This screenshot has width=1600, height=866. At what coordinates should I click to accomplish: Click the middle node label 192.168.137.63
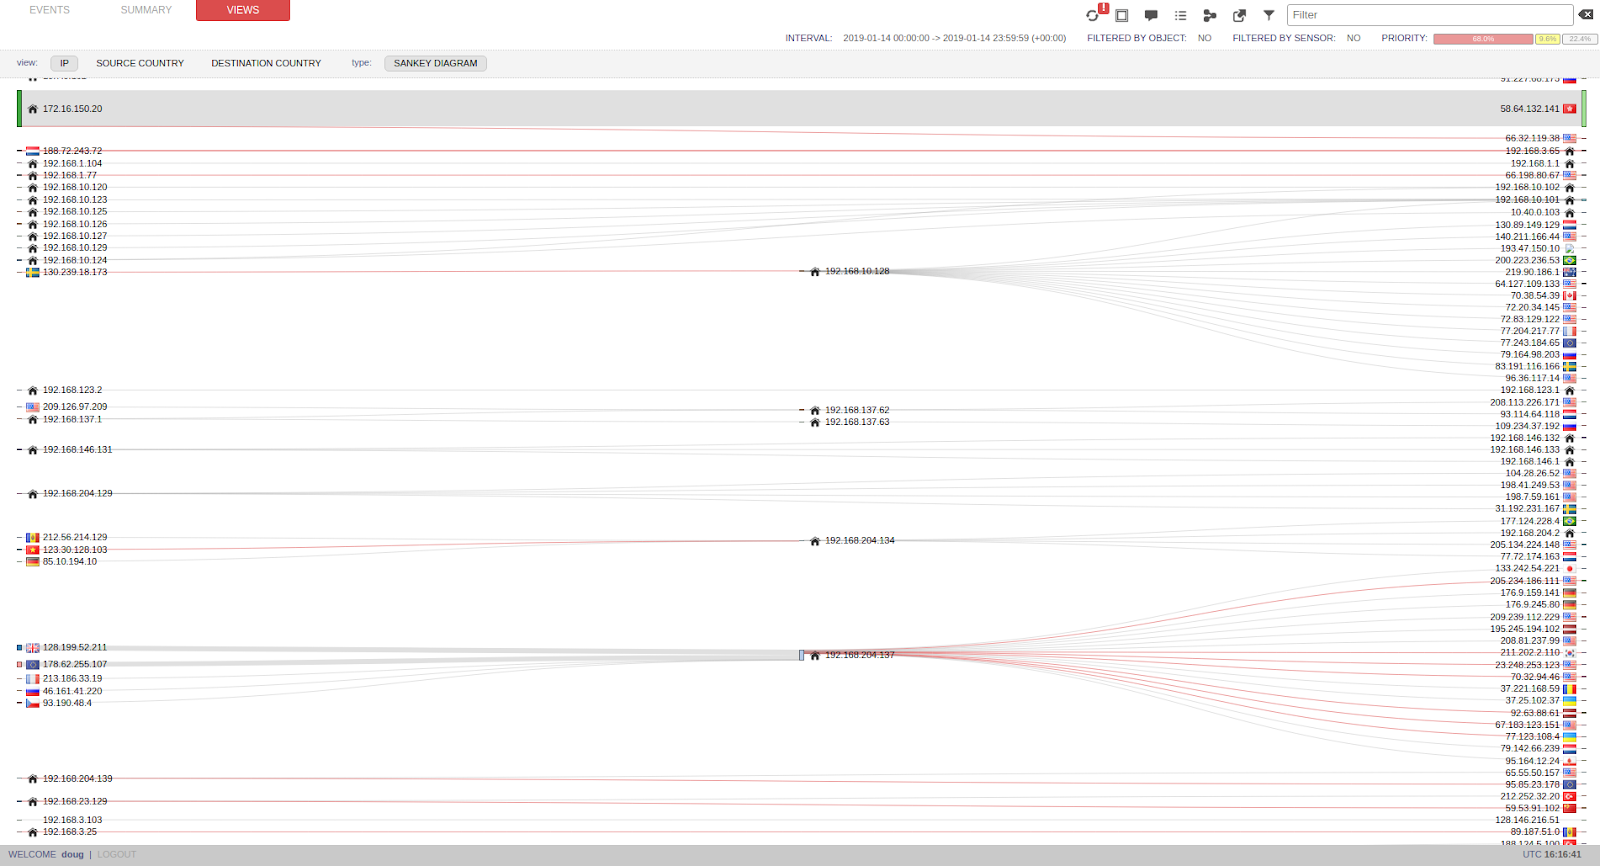point(857,422)
